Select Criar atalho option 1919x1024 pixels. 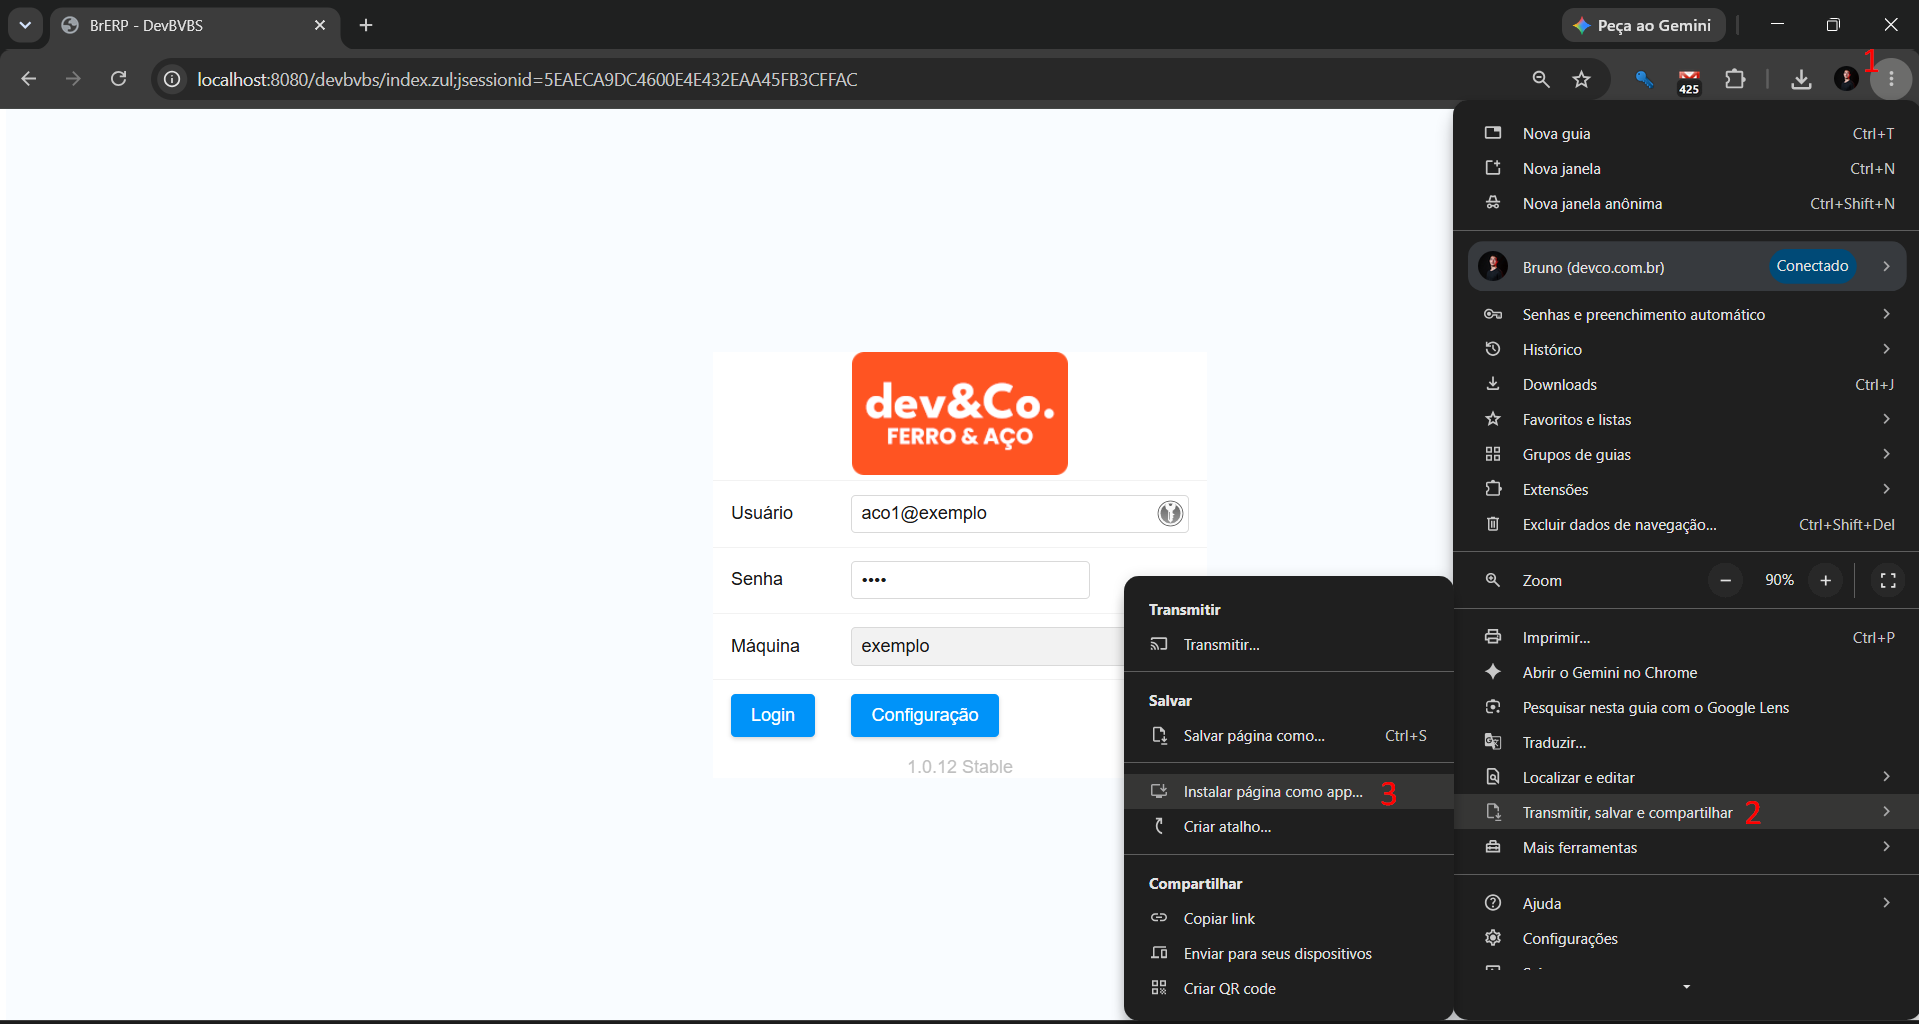tap(1289, 827)
